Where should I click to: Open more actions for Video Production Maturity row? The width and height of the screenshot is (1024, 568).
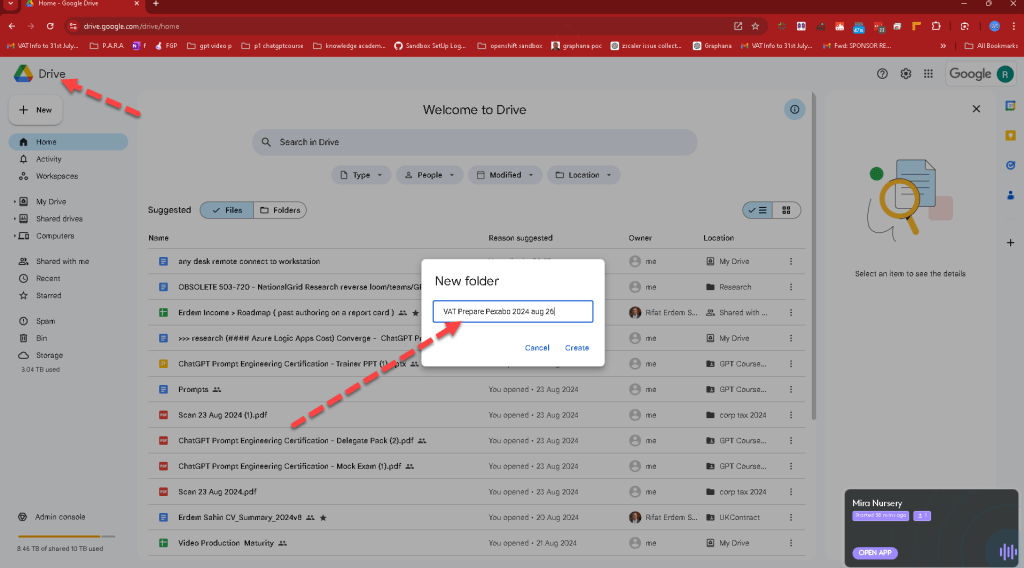click(x=791, y=543)
